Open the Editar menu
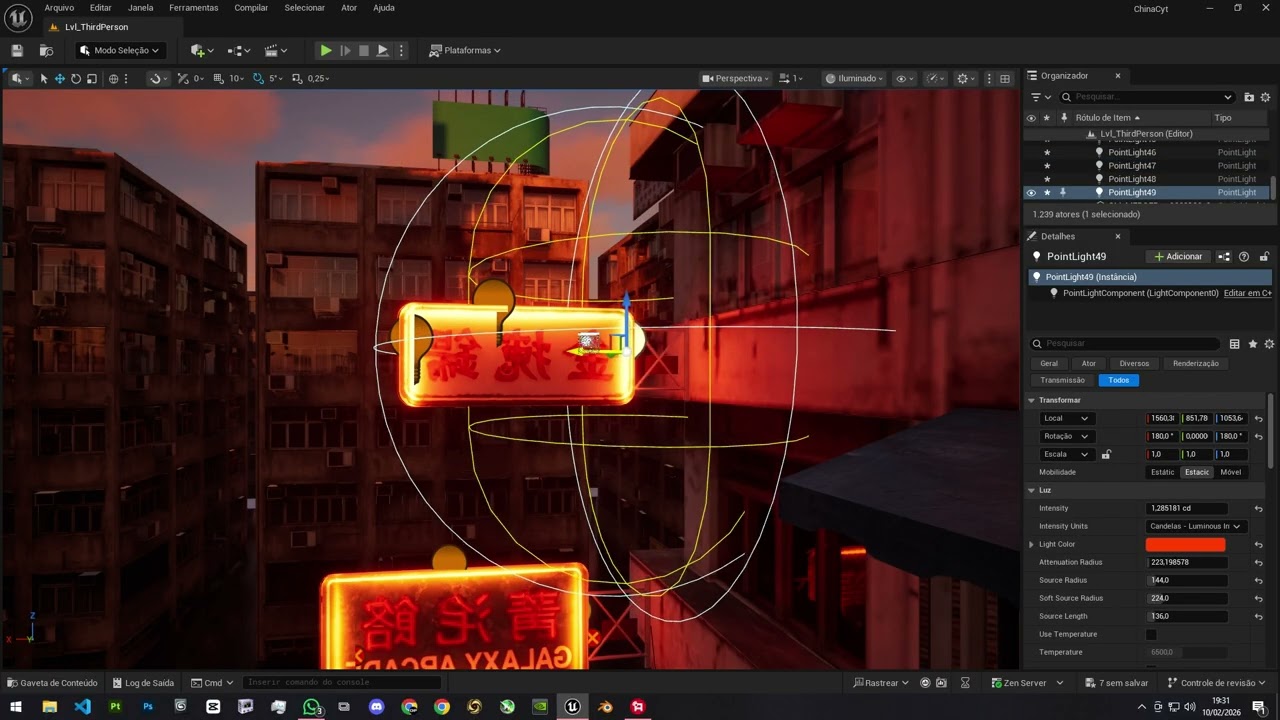The width and height of the screenshot is (1280, 720). [x=101, y=7]
